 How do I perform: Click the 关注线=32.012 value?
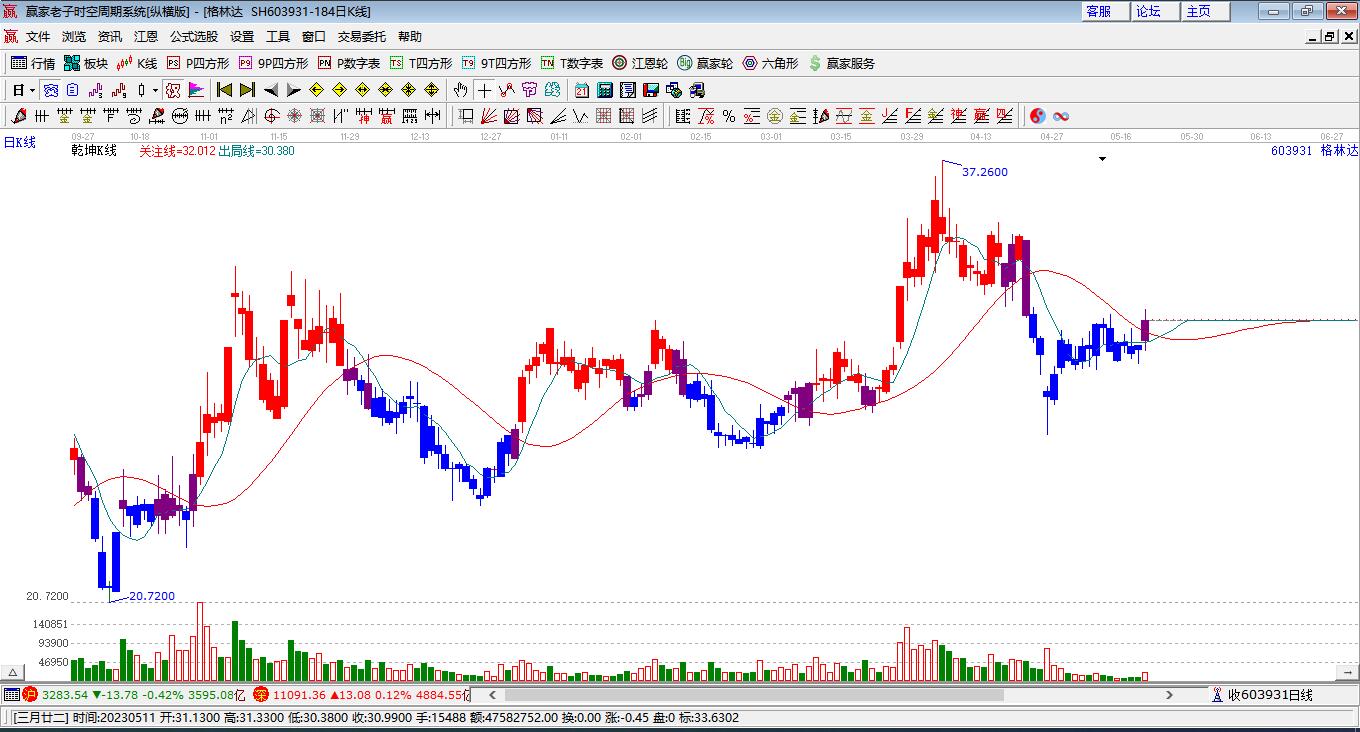(177, 151)
